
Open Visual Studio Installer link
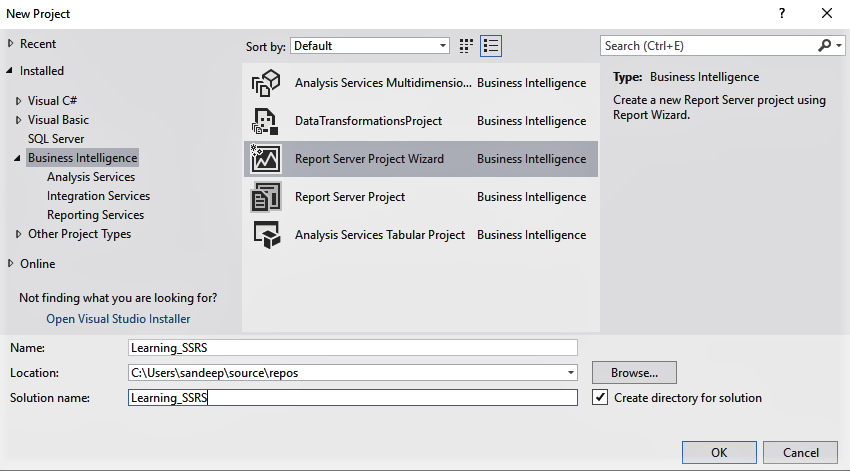click(118, 319)
